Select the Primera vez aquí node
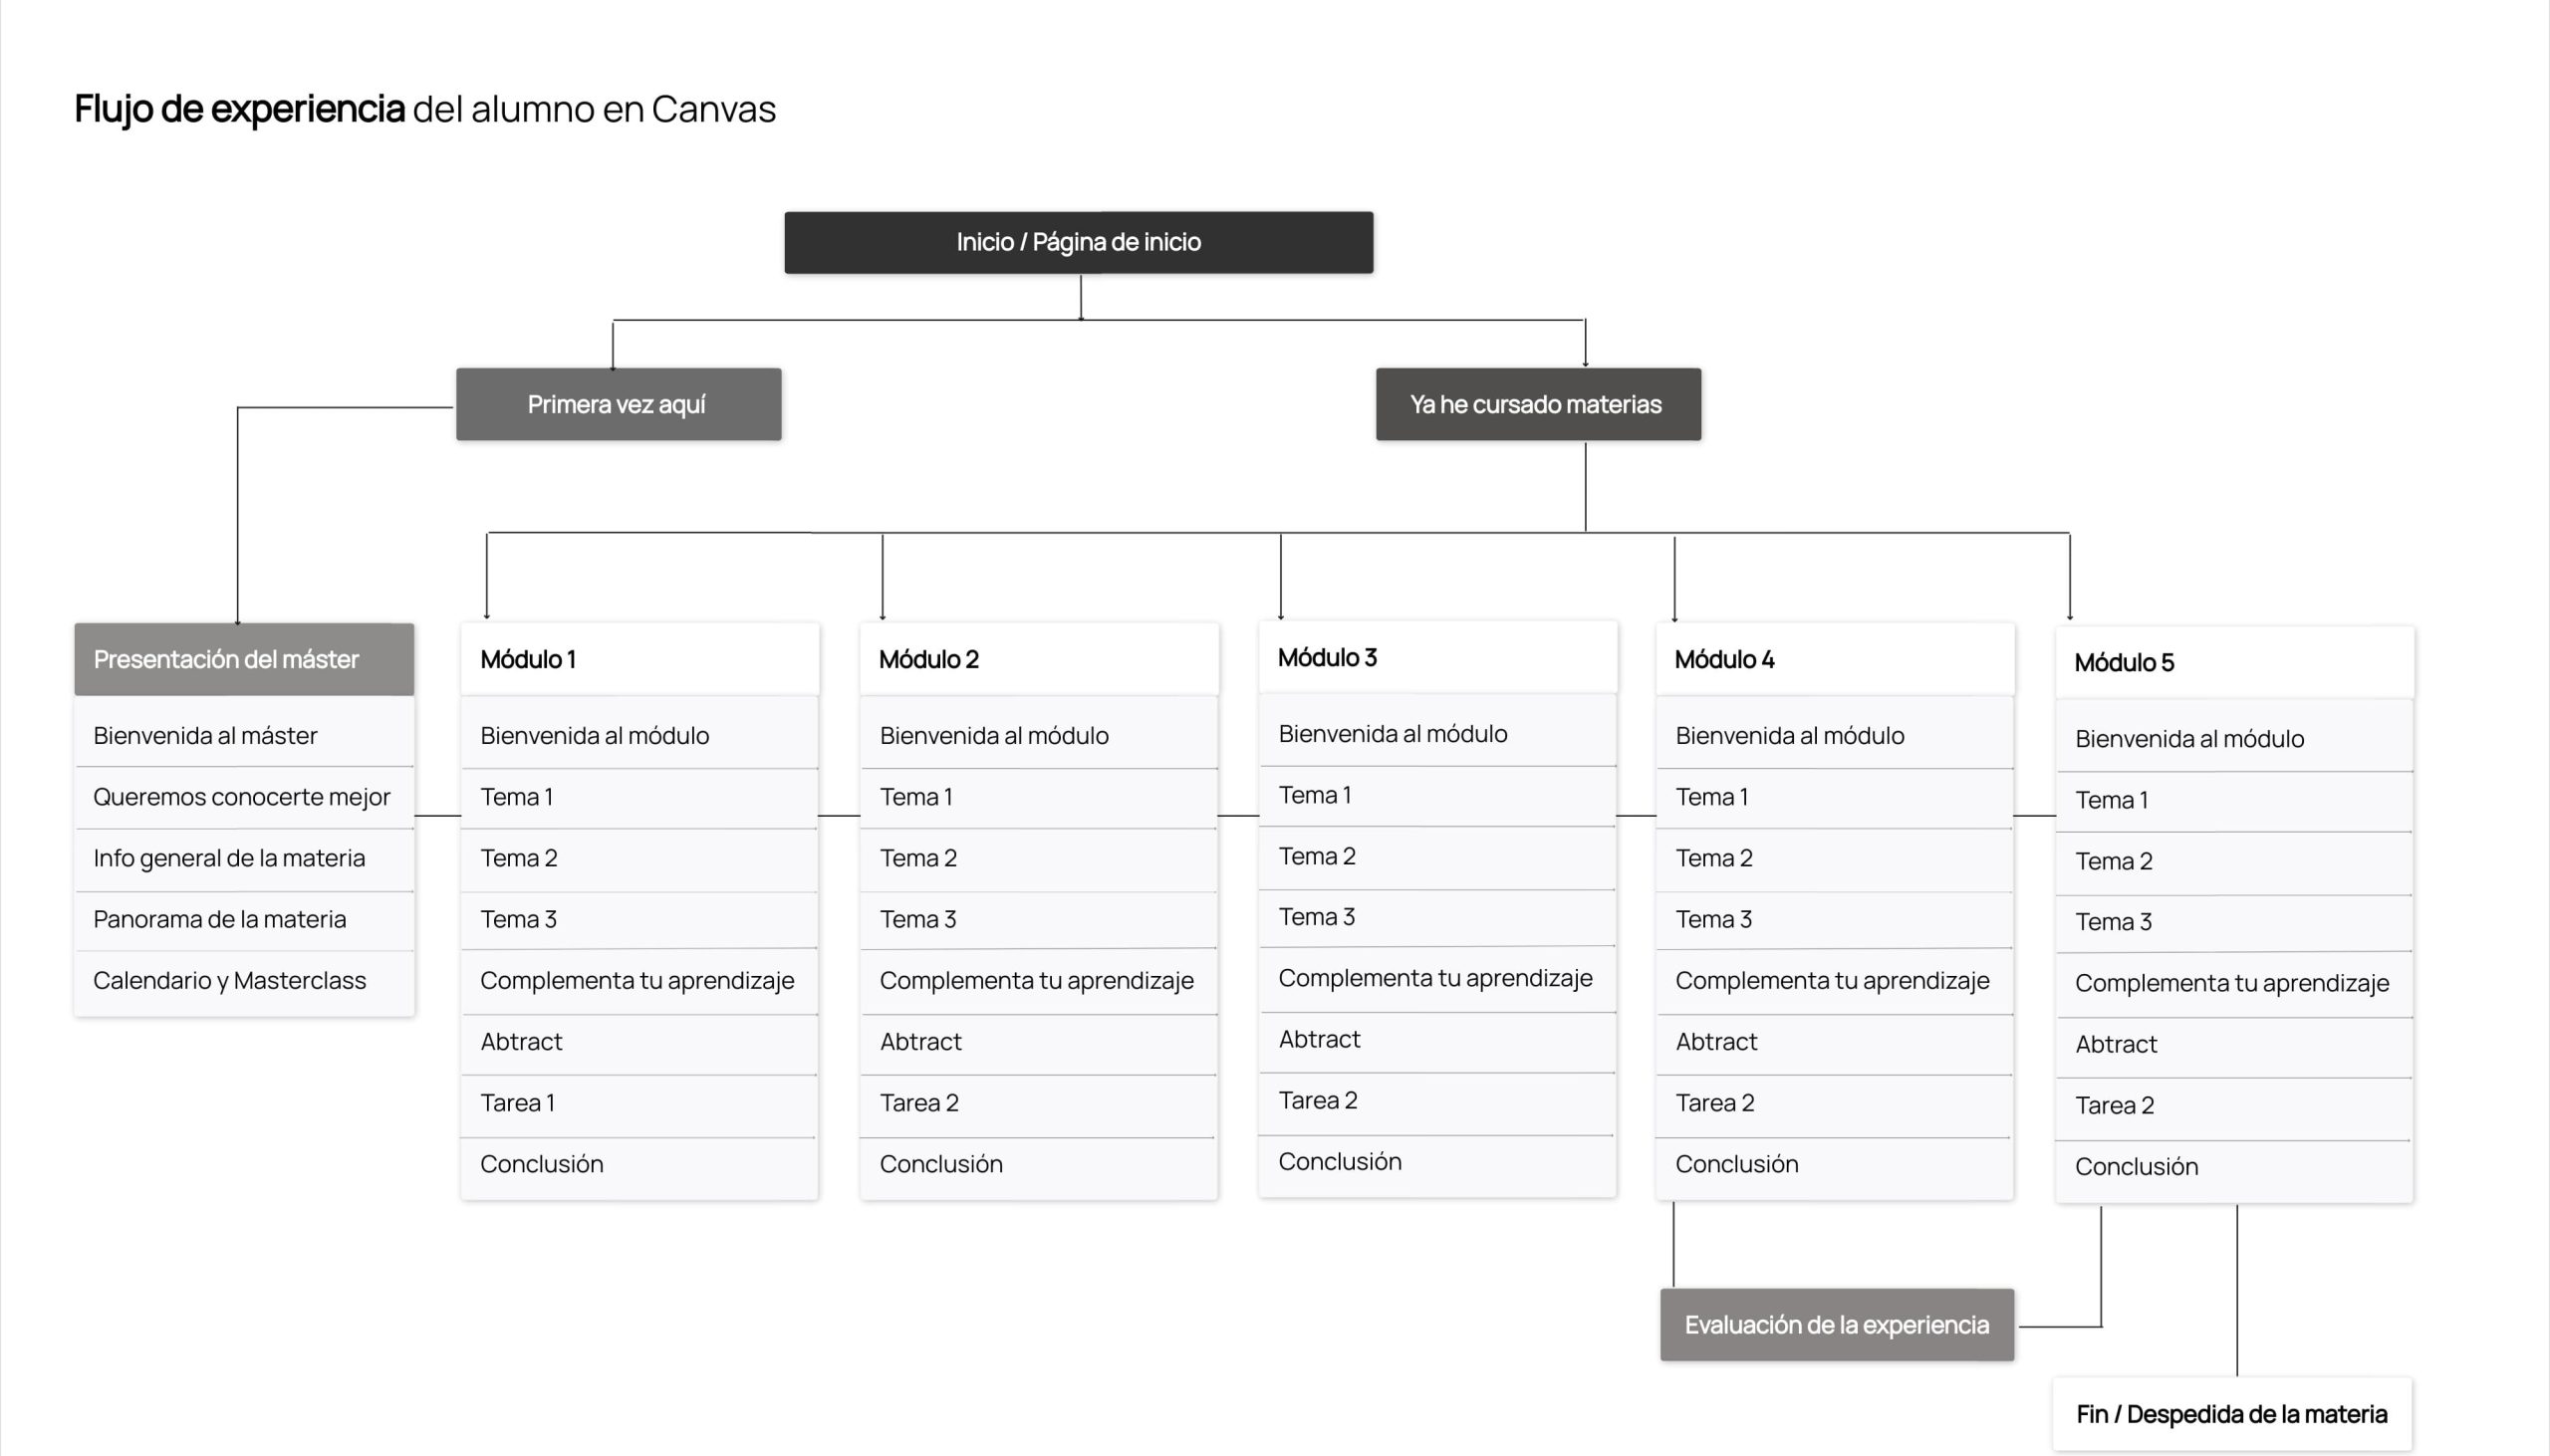This screenshot has width=2550, height=1456. [618, 404]
